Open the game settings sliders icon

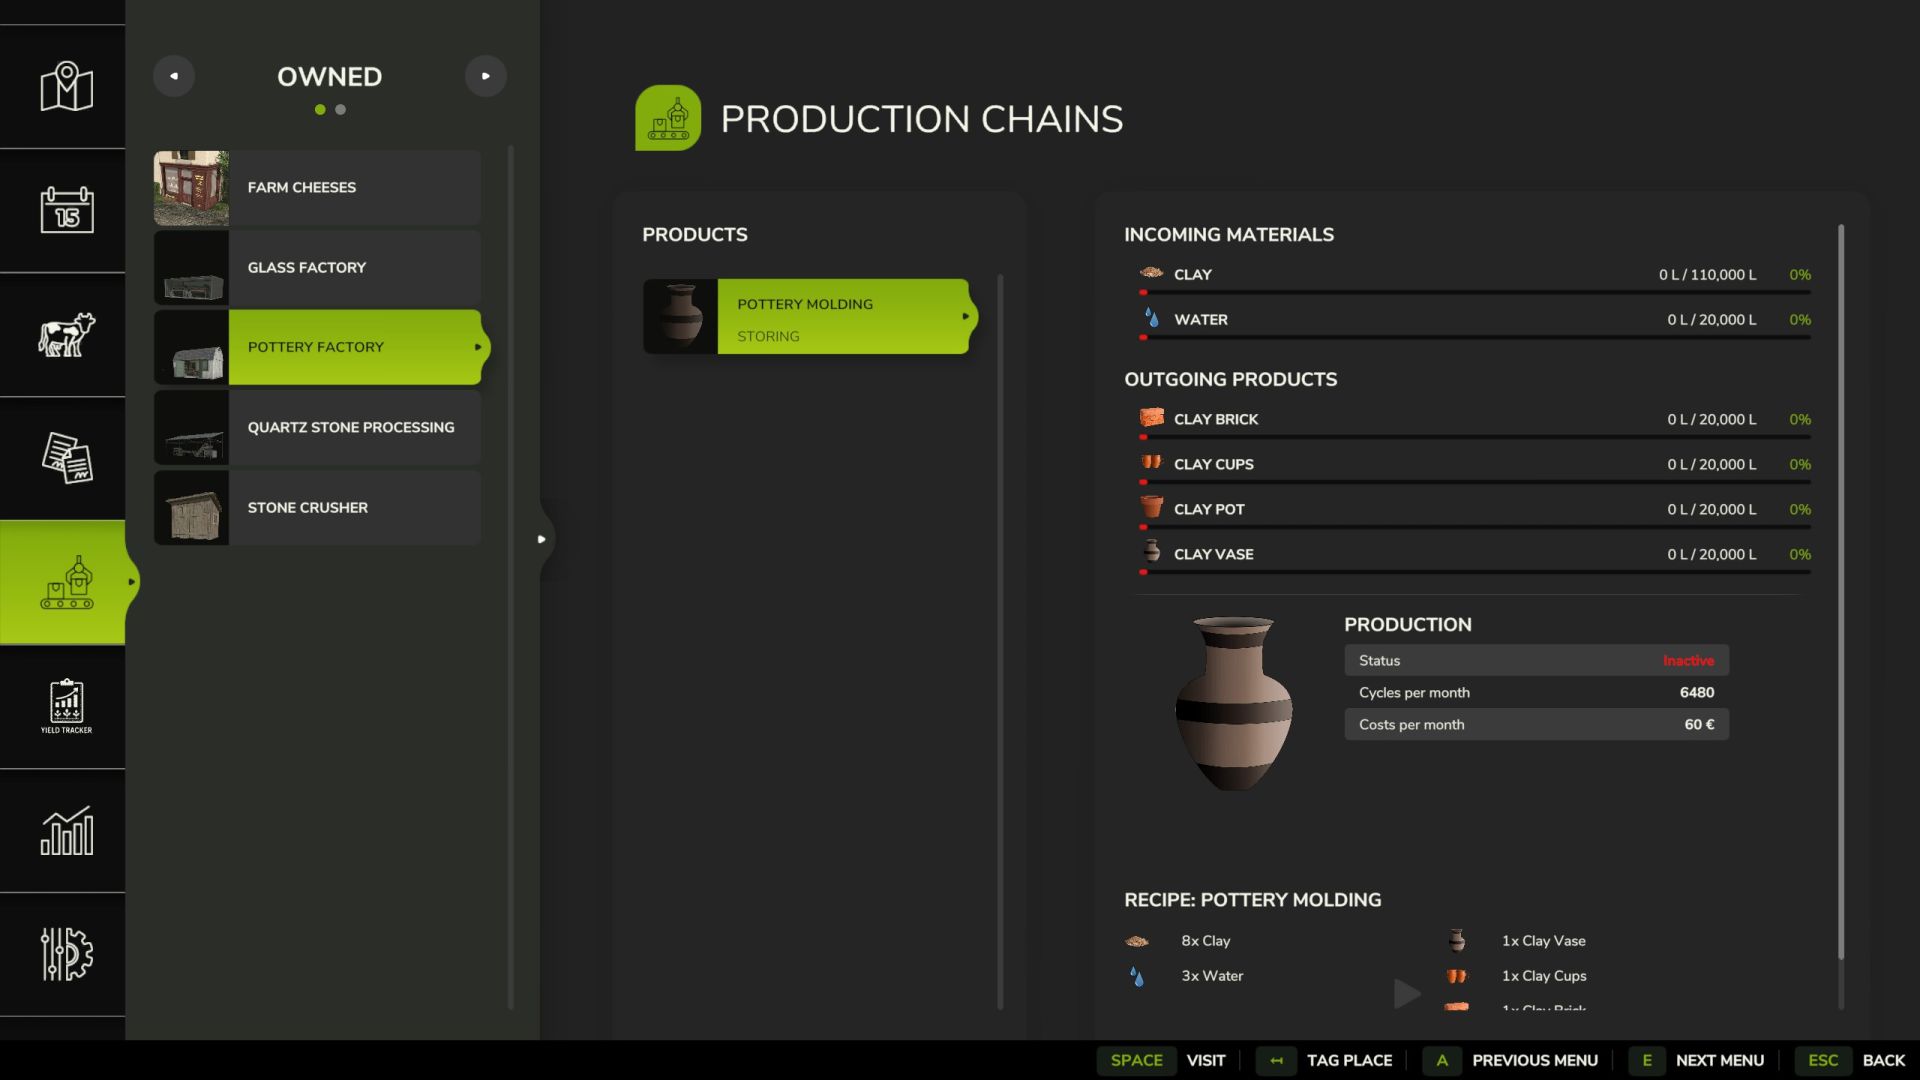(x=66, y=954)
